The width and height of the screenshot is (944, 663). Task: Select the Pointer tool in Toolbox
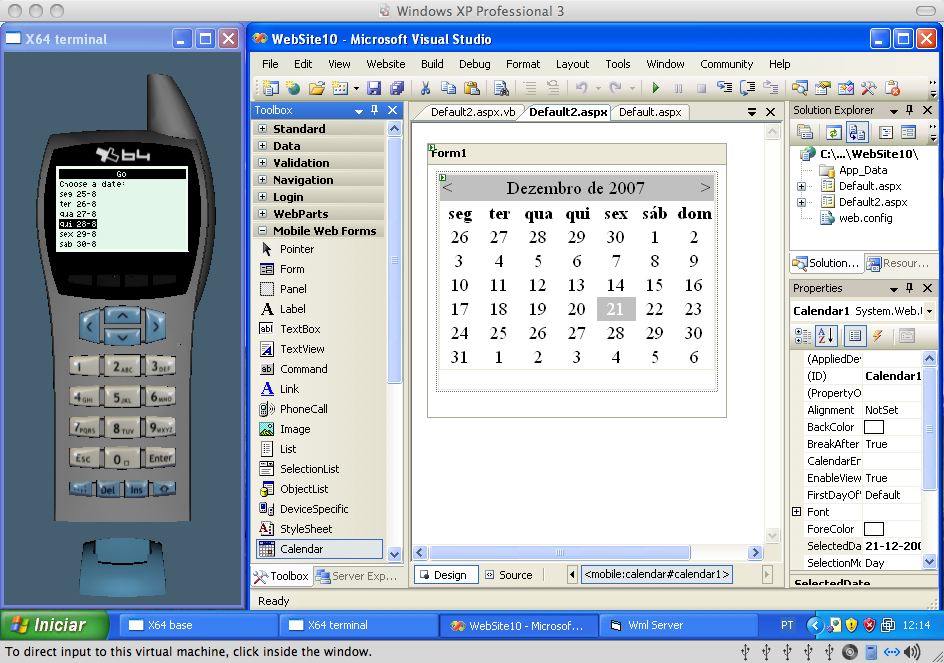pos(320,249)
